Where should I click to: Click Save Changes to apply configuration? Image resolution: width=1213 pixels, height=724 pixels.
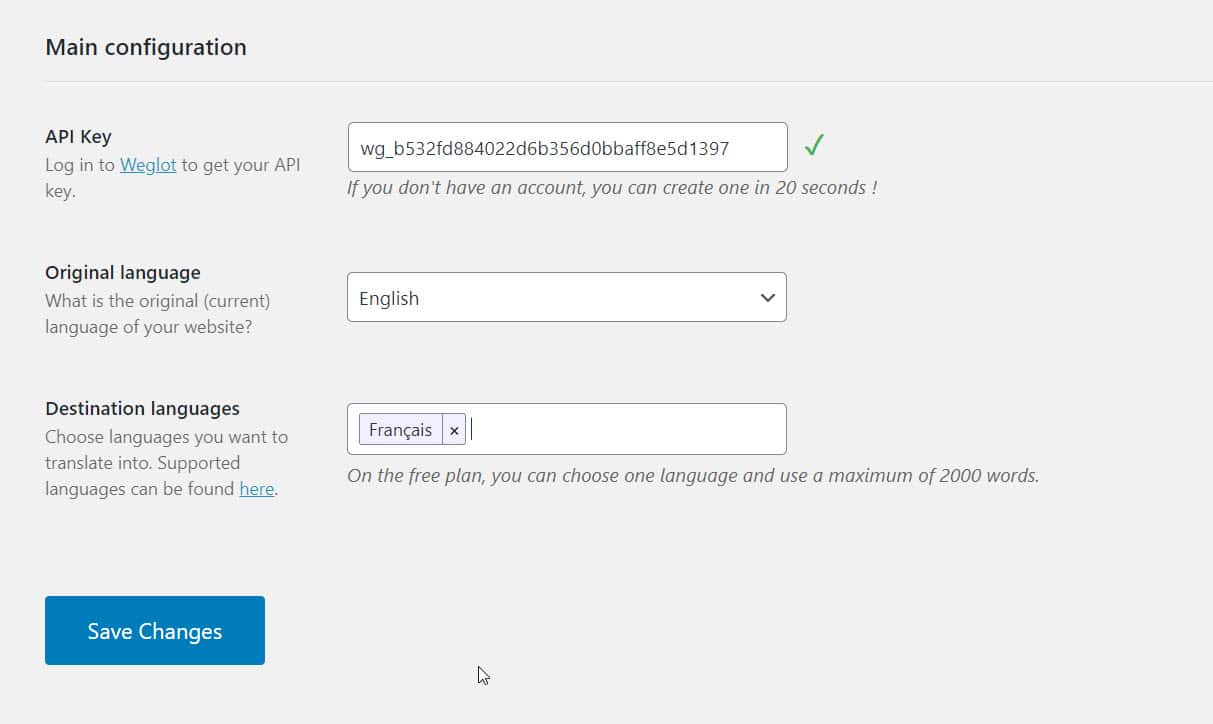coord(154,630)
